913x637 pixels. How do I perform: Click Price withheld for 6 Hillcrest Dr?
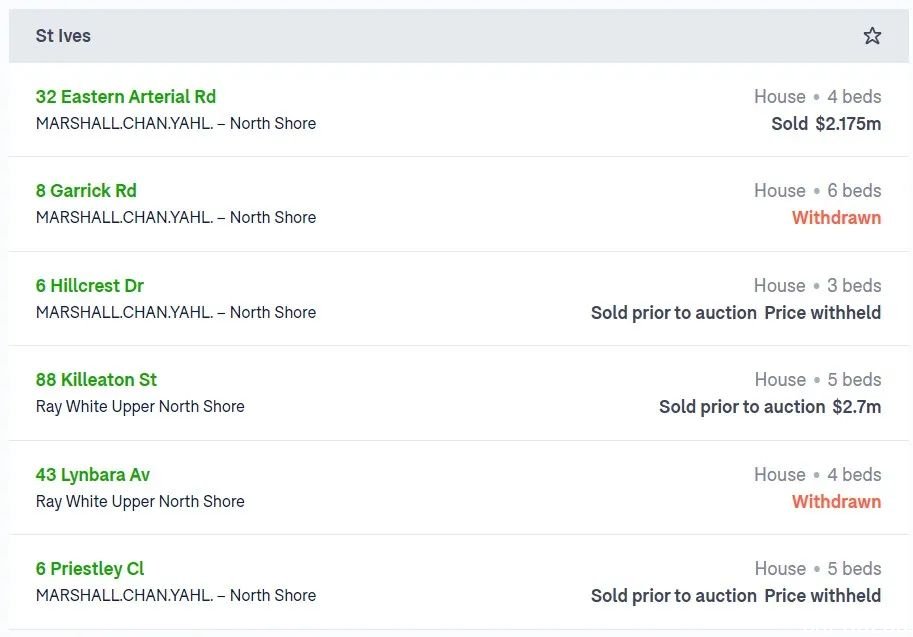(x=822, y=313)
